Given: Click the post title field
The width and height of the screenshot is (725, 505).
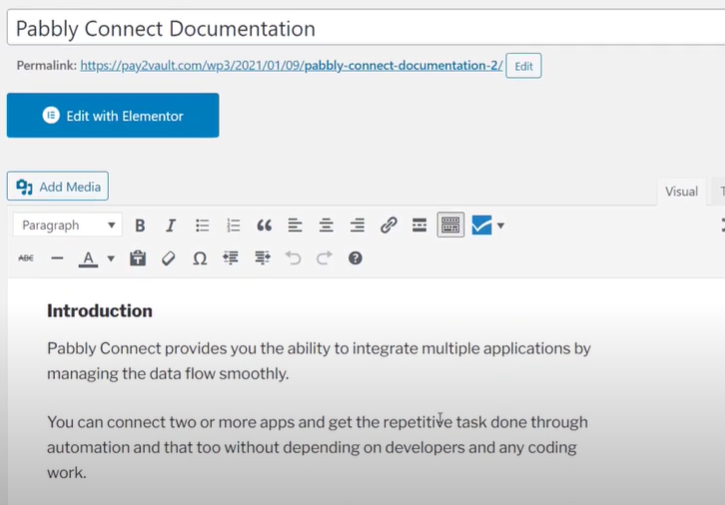Looking at the screenshot, I should 366,28.
